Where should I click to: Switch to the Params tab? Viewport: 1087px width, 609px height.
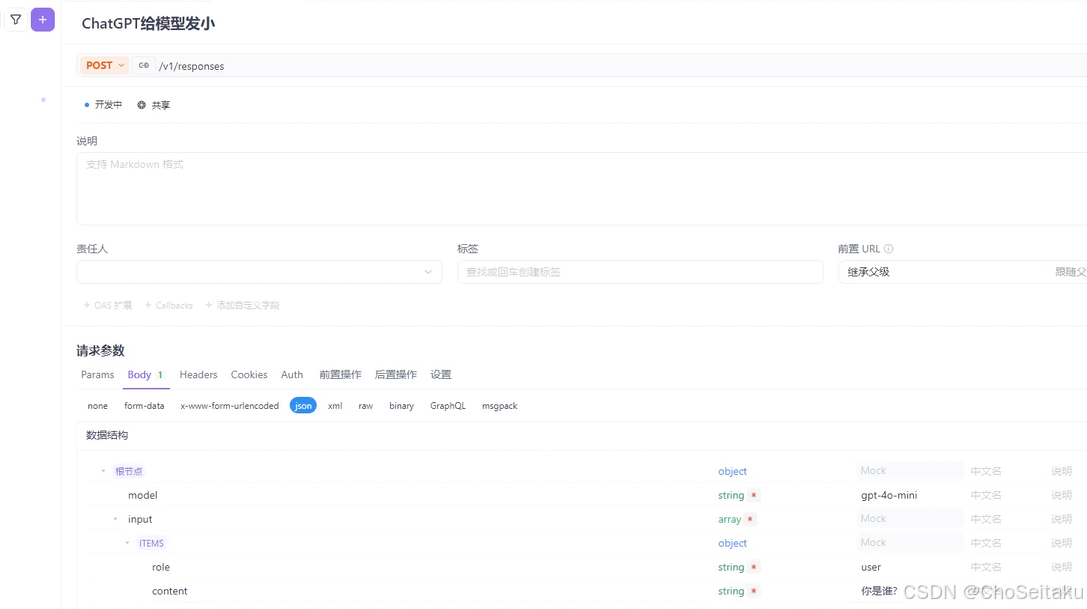97,375
